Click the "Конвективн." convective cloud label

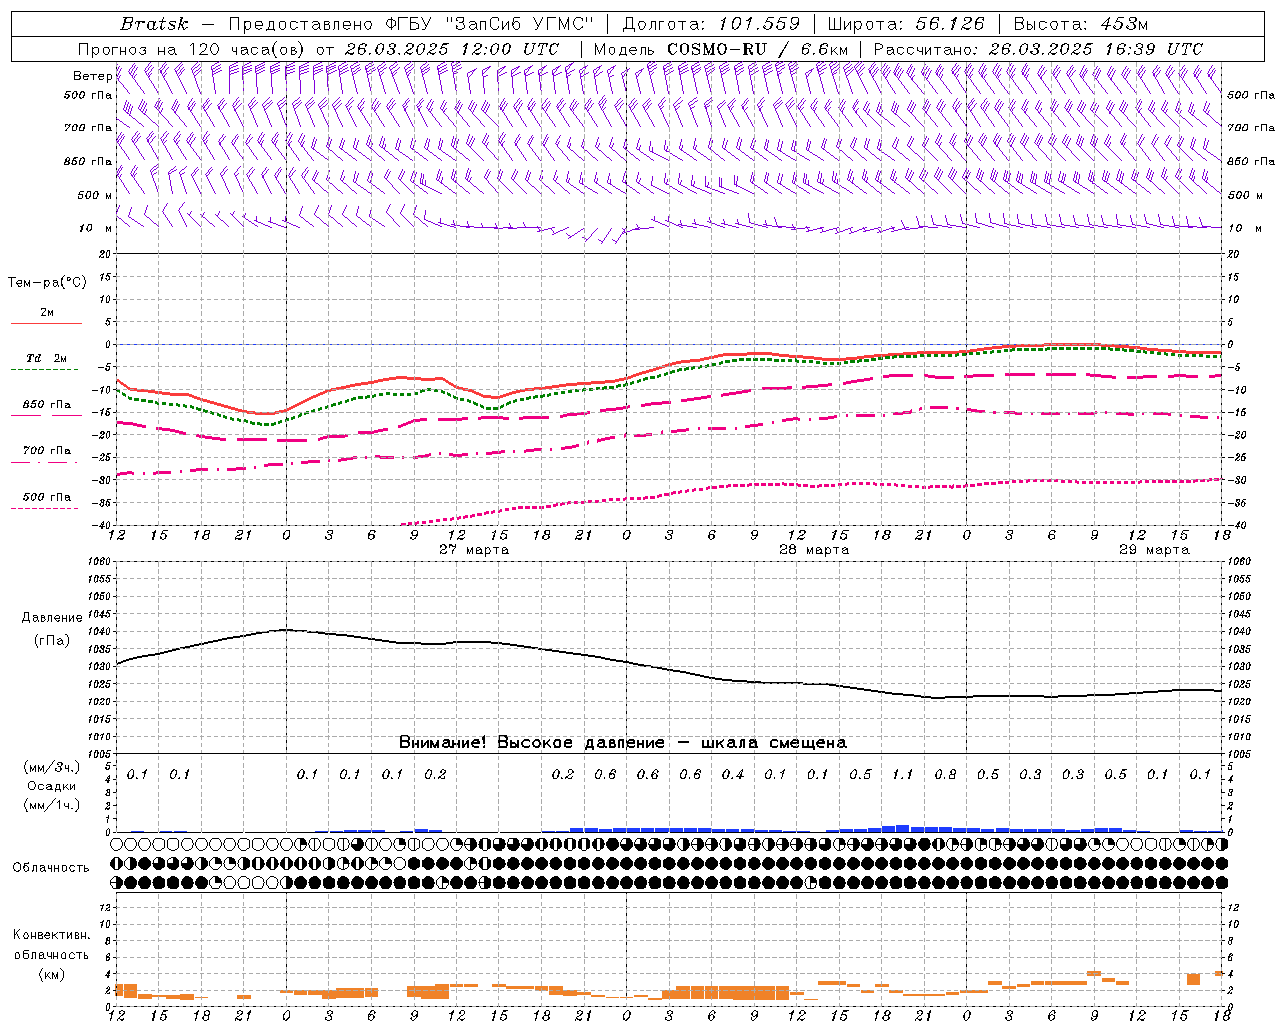pos(52,935)
